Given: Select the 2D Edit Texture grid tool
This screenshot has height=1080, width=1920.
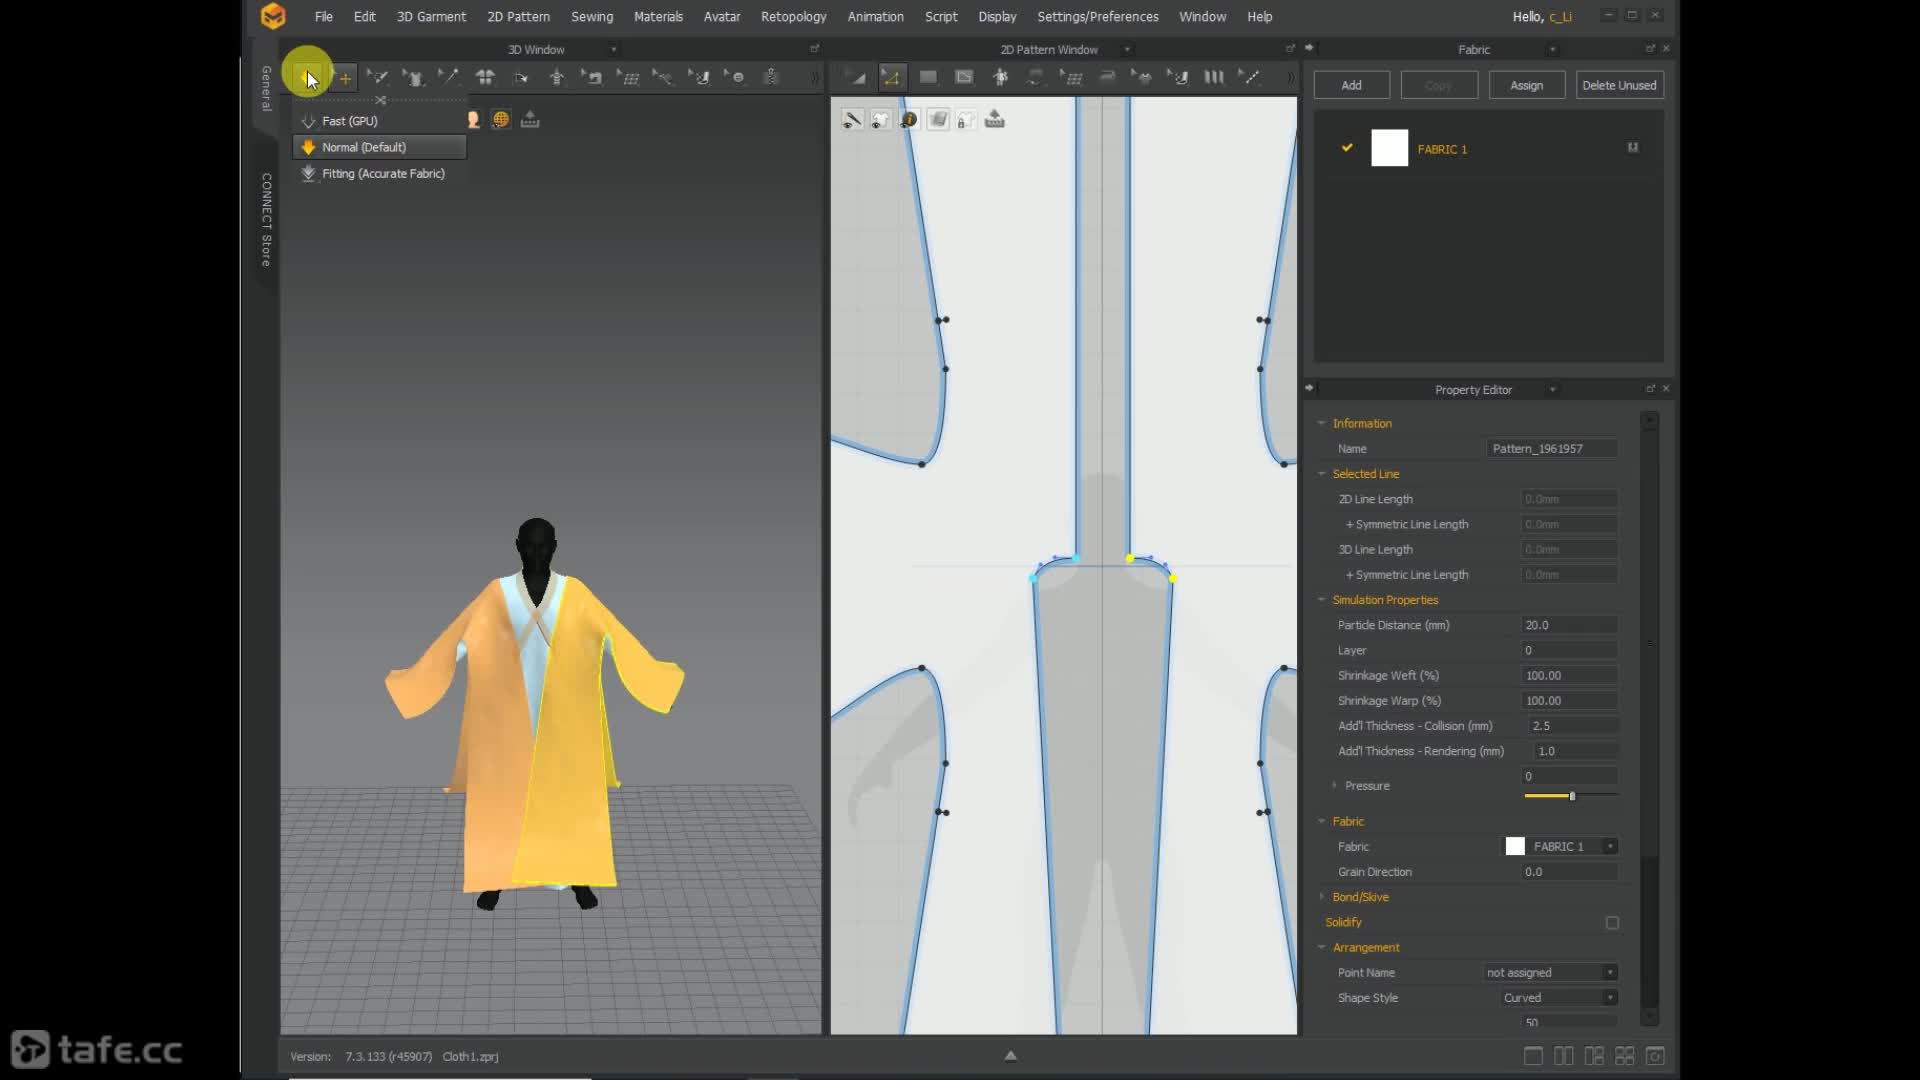Looking at the screenshot, I should (x=1071, y=77).
